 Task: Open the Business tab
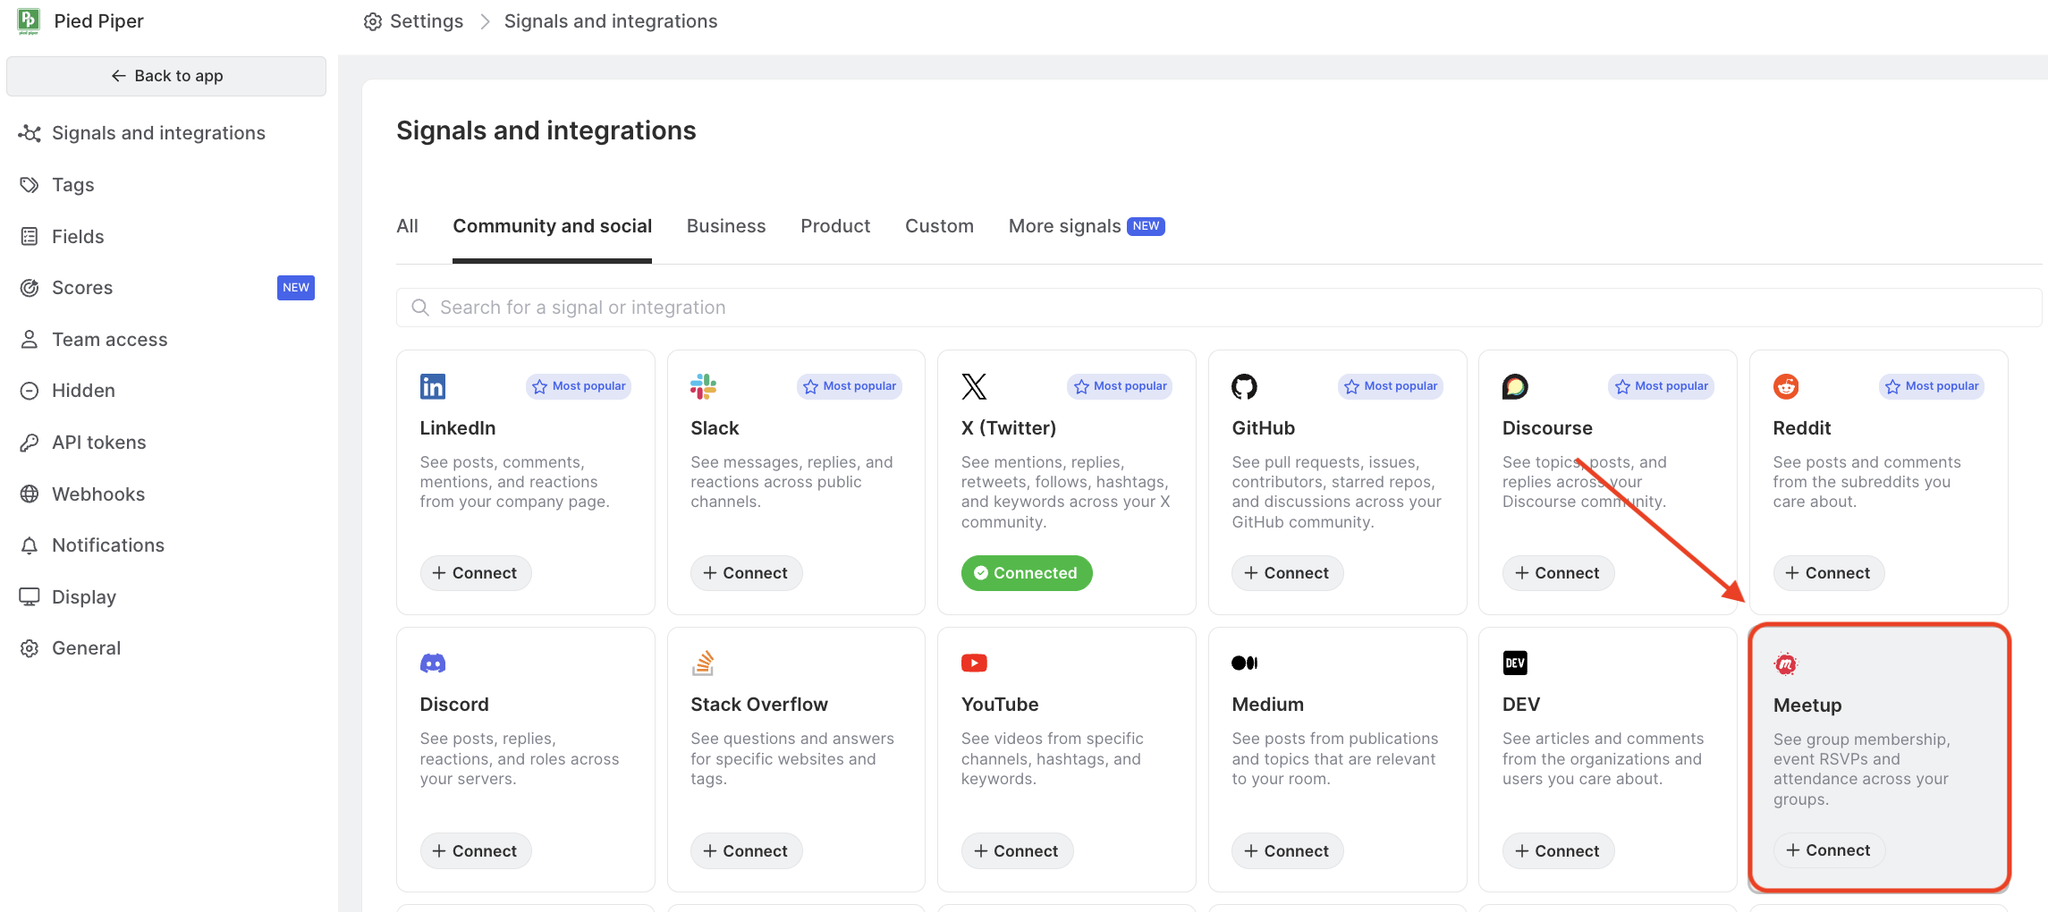click(x=726, y=227)
